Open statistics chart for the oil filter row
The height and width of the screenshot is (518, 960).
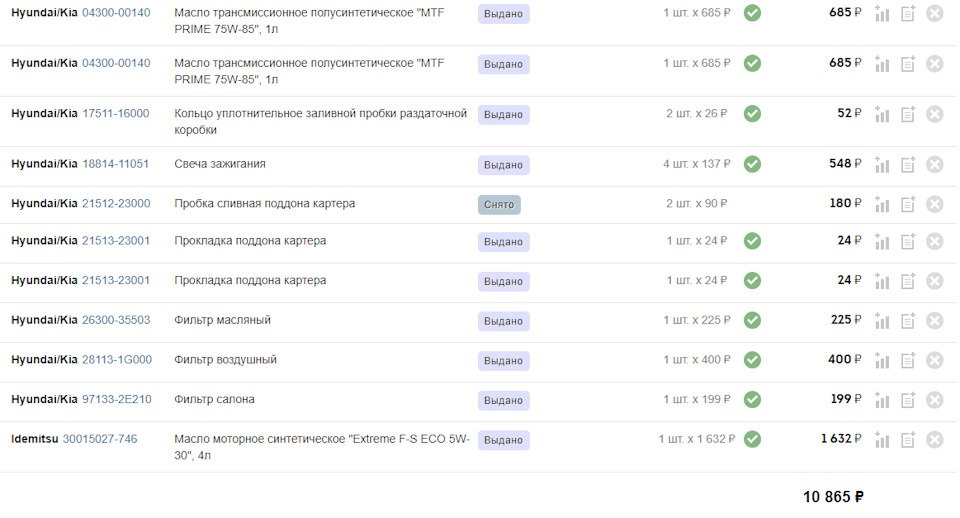(882, 321)
